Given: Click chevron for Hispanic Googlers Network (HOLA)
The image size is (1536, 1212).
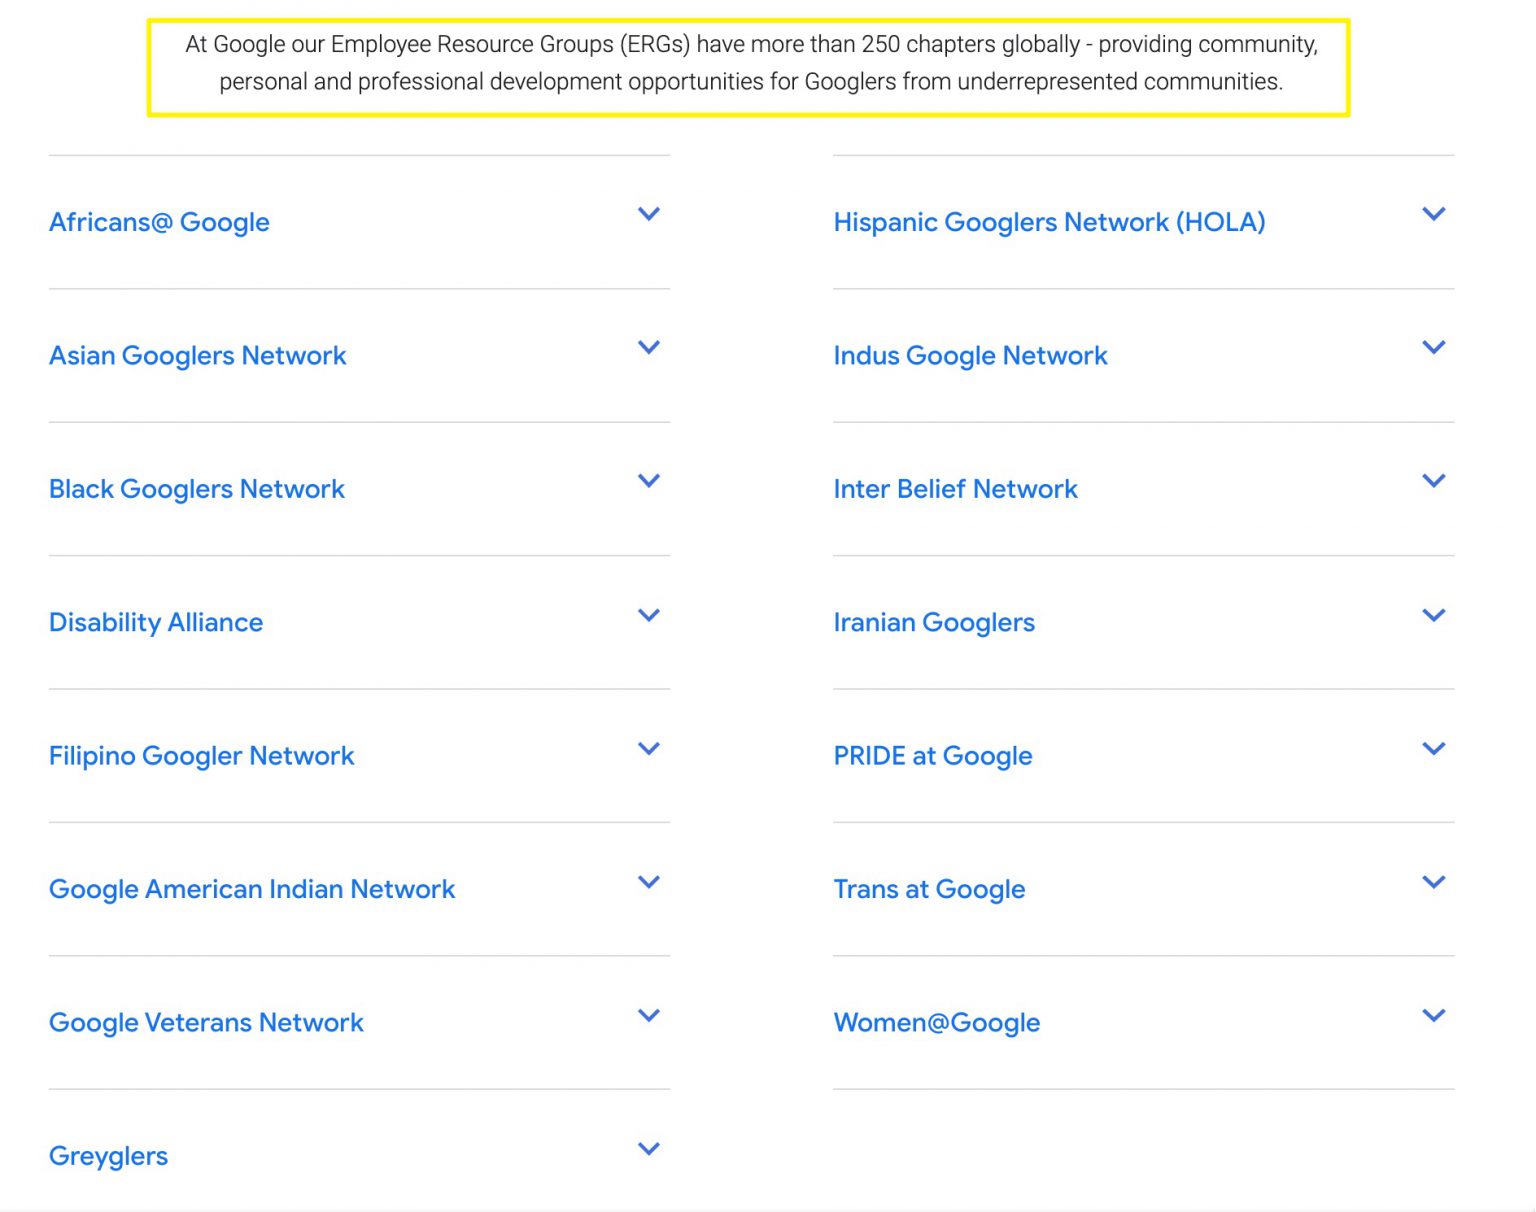Looking at the screenshot, I should coord(1433,214).
